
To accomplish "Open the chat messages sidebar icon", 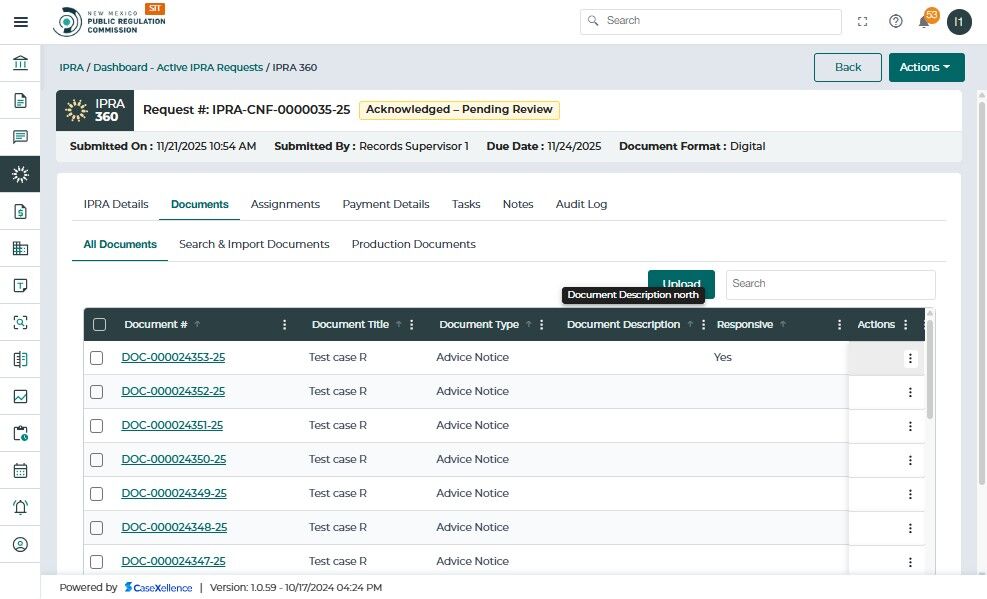I will [x=20, y=137].
